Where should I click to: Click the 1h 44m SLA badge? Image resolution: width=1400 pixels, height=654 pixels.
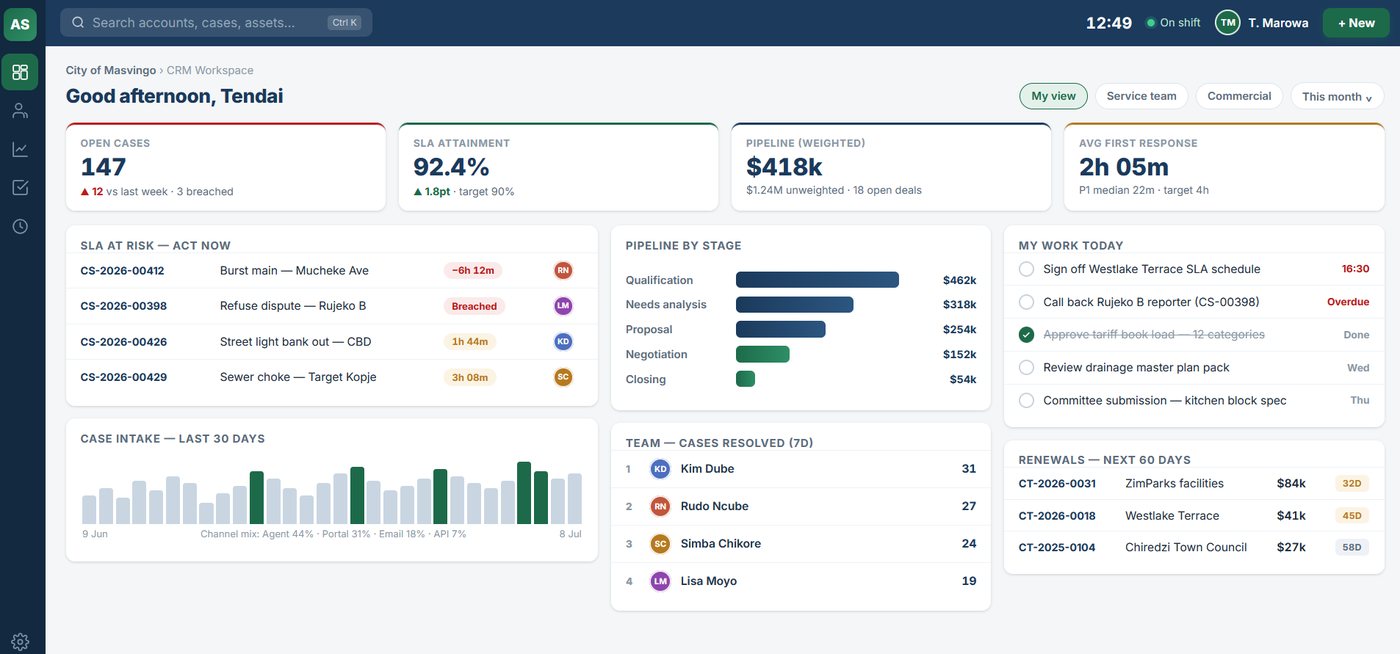(470, 341)
